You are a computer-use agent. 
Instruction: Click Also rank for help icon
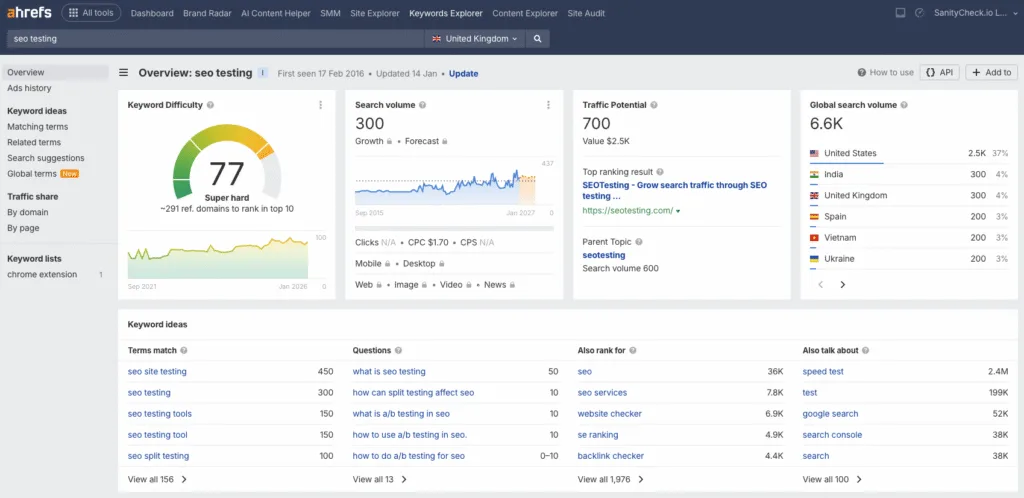(633, 350)
